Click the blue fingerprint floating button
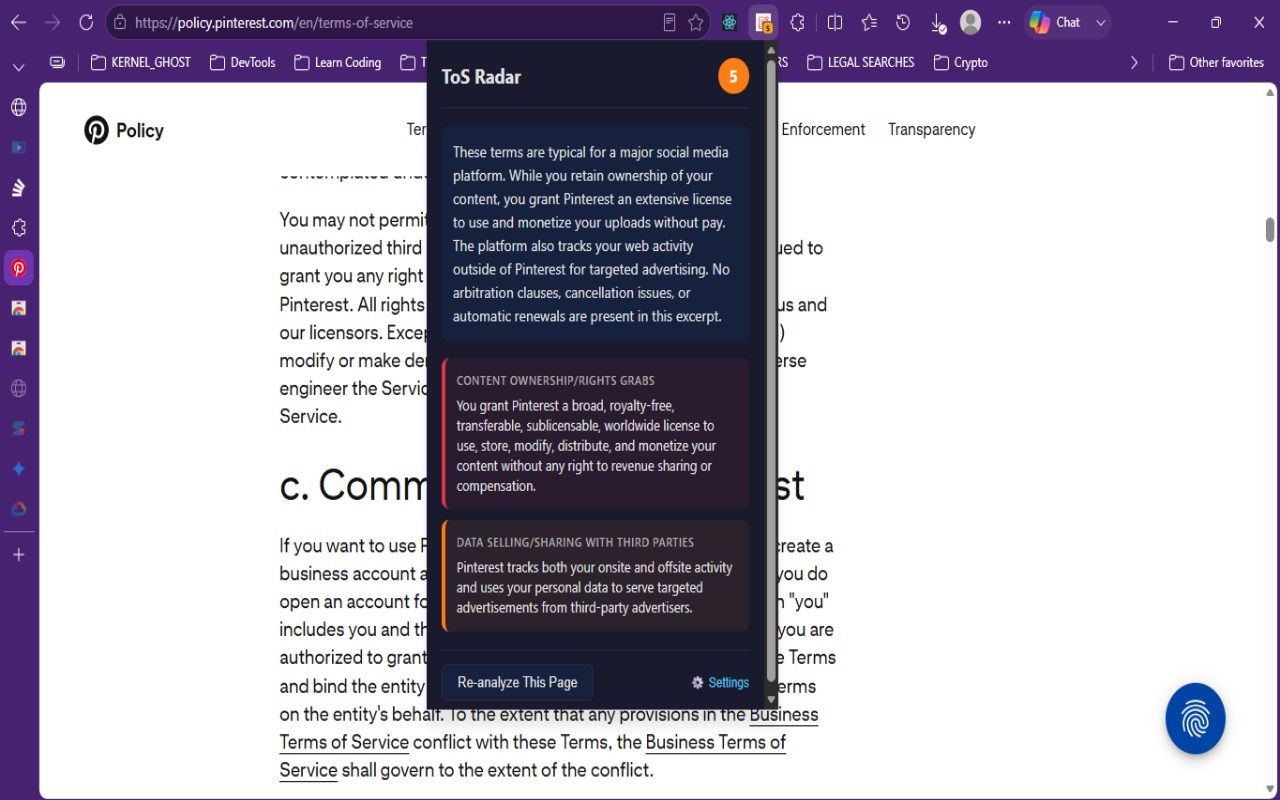1280x800 pixels. (1195, 718)
